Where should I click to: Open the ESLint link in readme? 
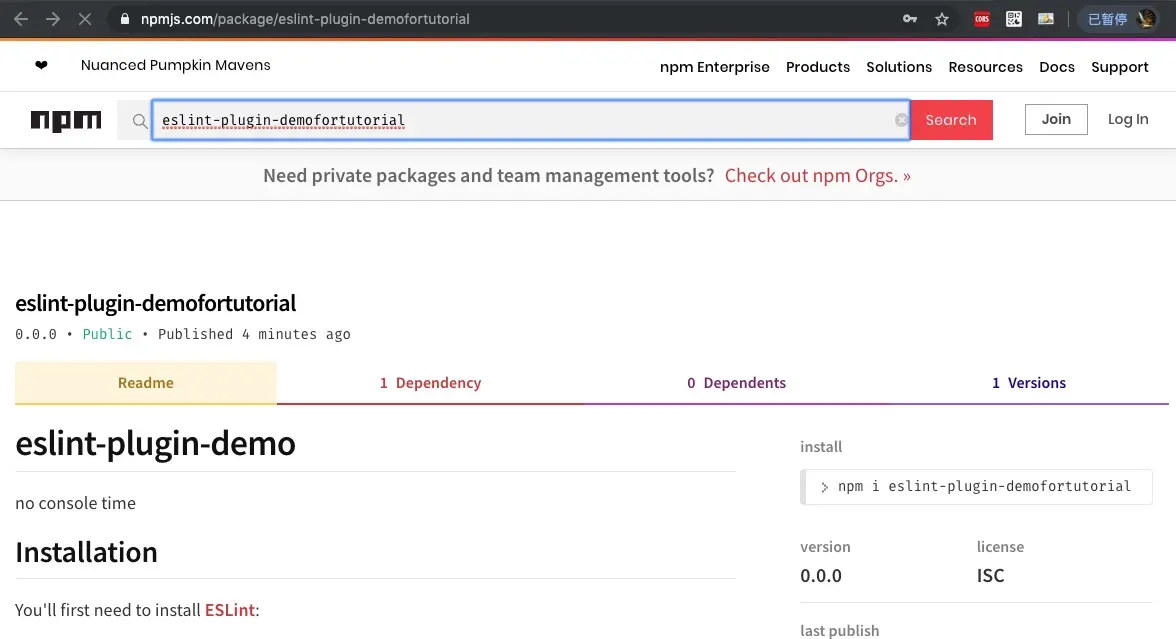click(x=230, y=610)
